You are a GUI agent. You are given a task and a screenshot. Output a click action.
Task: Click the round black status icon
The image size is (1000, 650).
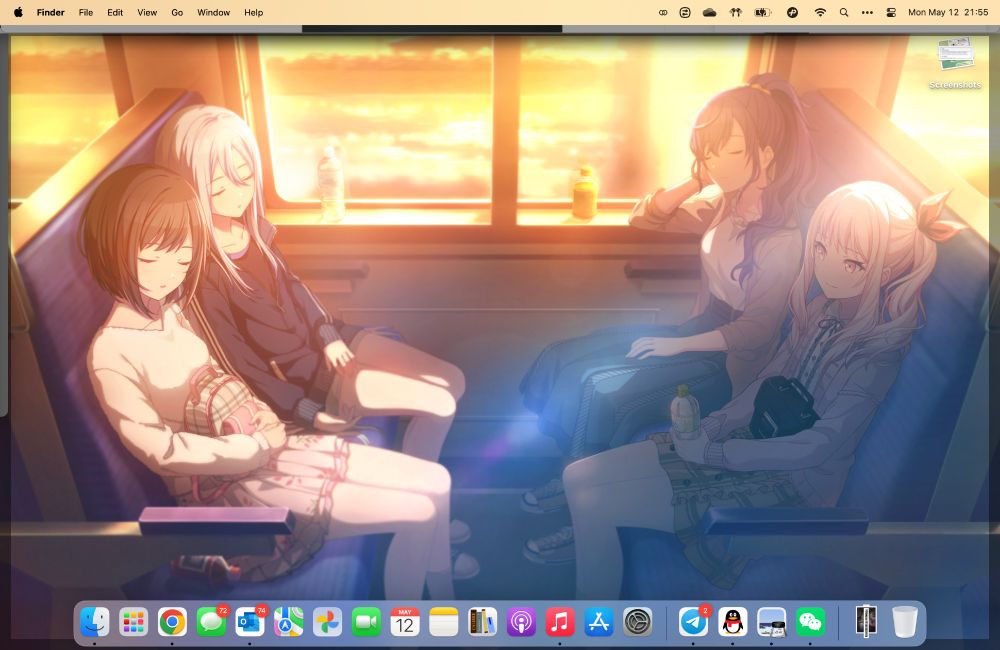tap(792, 12)
